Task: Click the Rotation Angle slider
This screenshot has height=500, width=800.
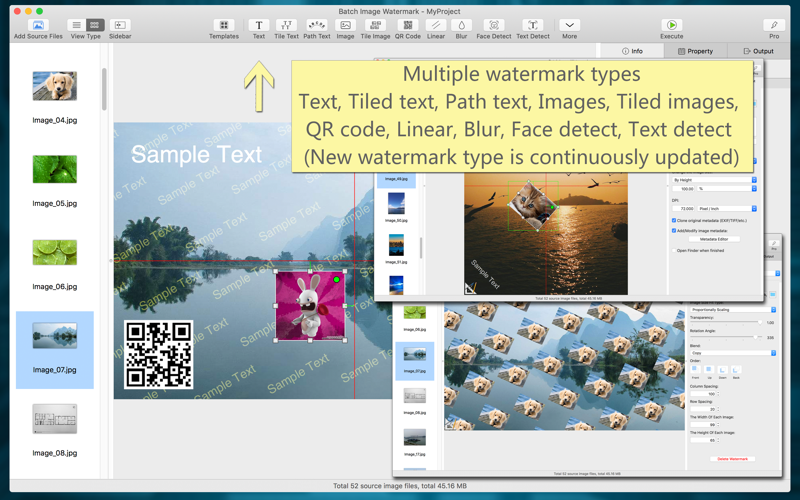Action: 727,337
